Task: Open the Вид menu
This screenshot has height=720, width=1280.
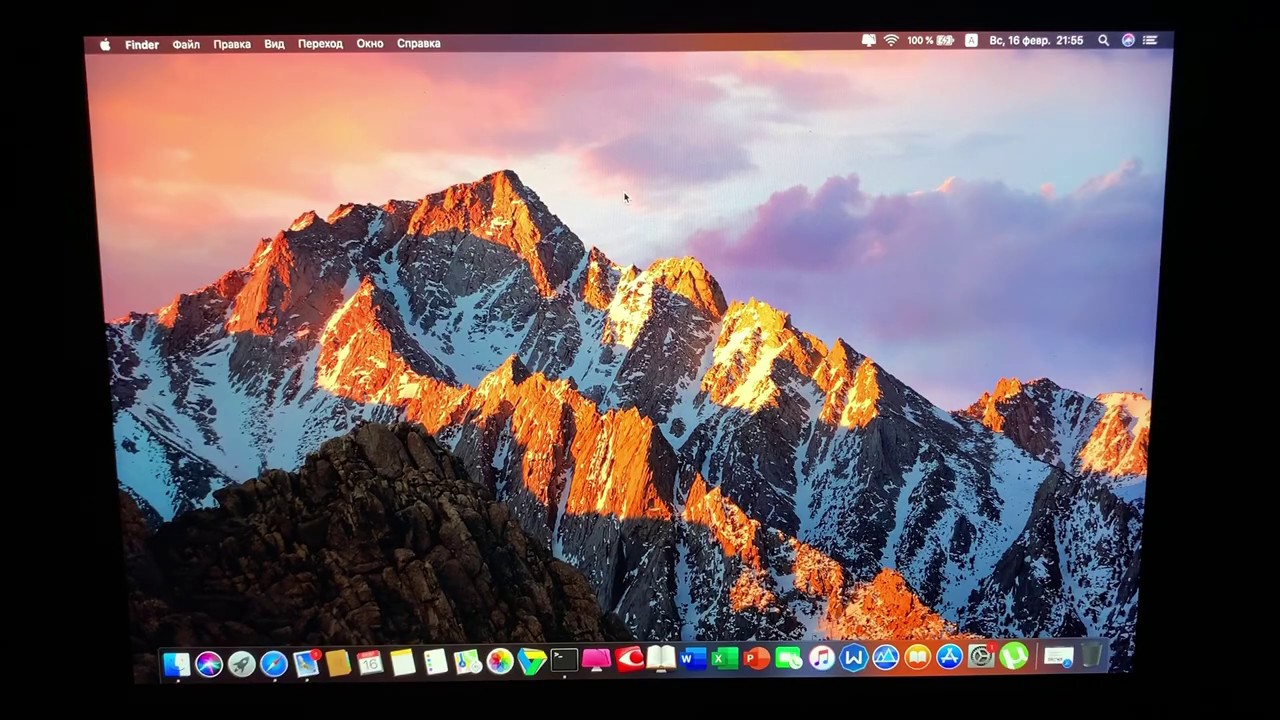Action: pyautogui.click(x=274, y=44)
